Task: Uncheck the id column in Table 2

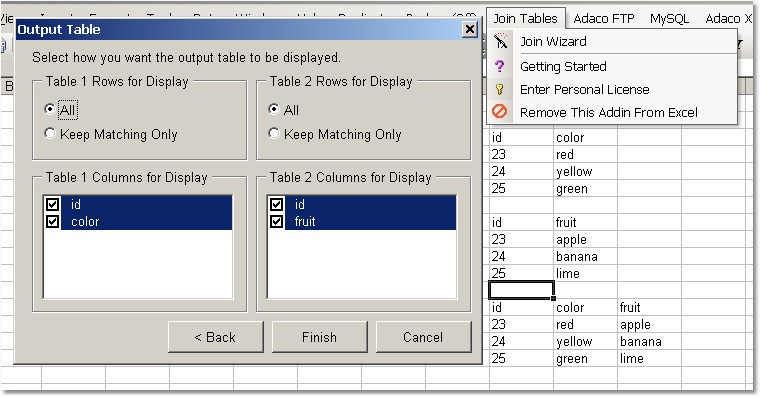Action: pyautogui.click(x=276, y=204)
